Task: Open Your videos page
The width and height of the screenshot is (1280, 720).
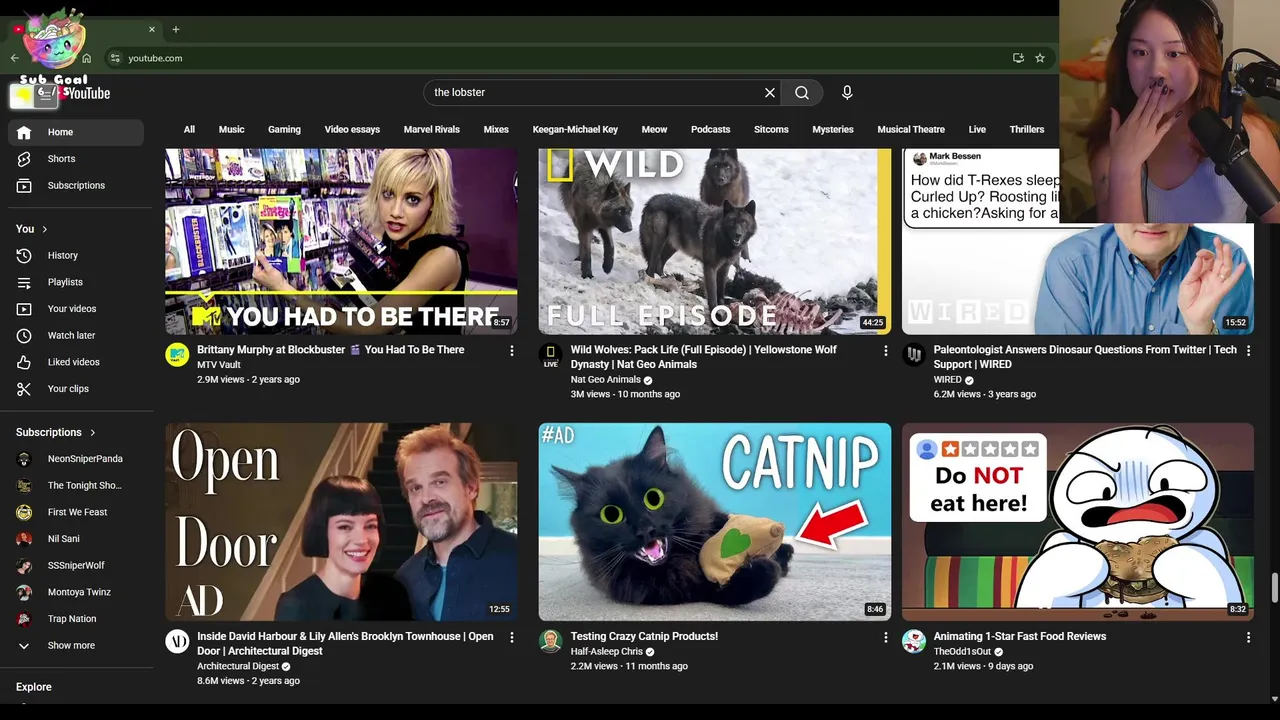Action: [76, 309]
